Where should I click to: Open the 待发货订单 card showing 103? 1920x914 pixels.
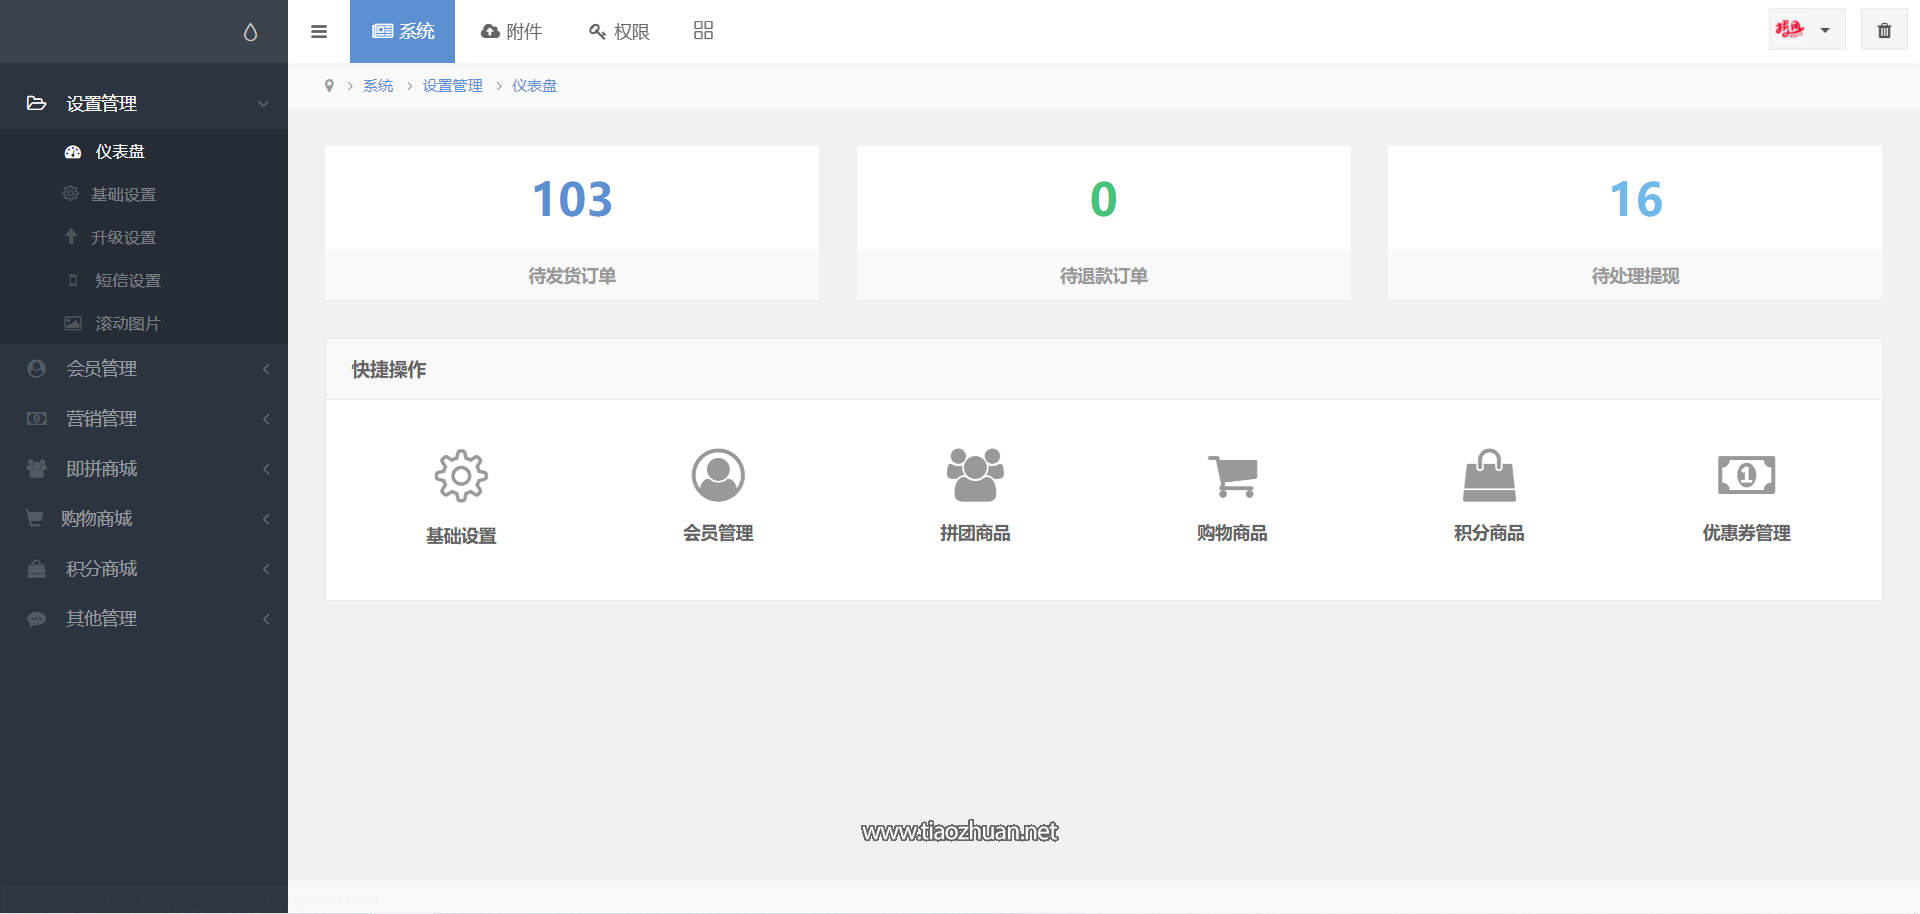[x=572, y=223]
